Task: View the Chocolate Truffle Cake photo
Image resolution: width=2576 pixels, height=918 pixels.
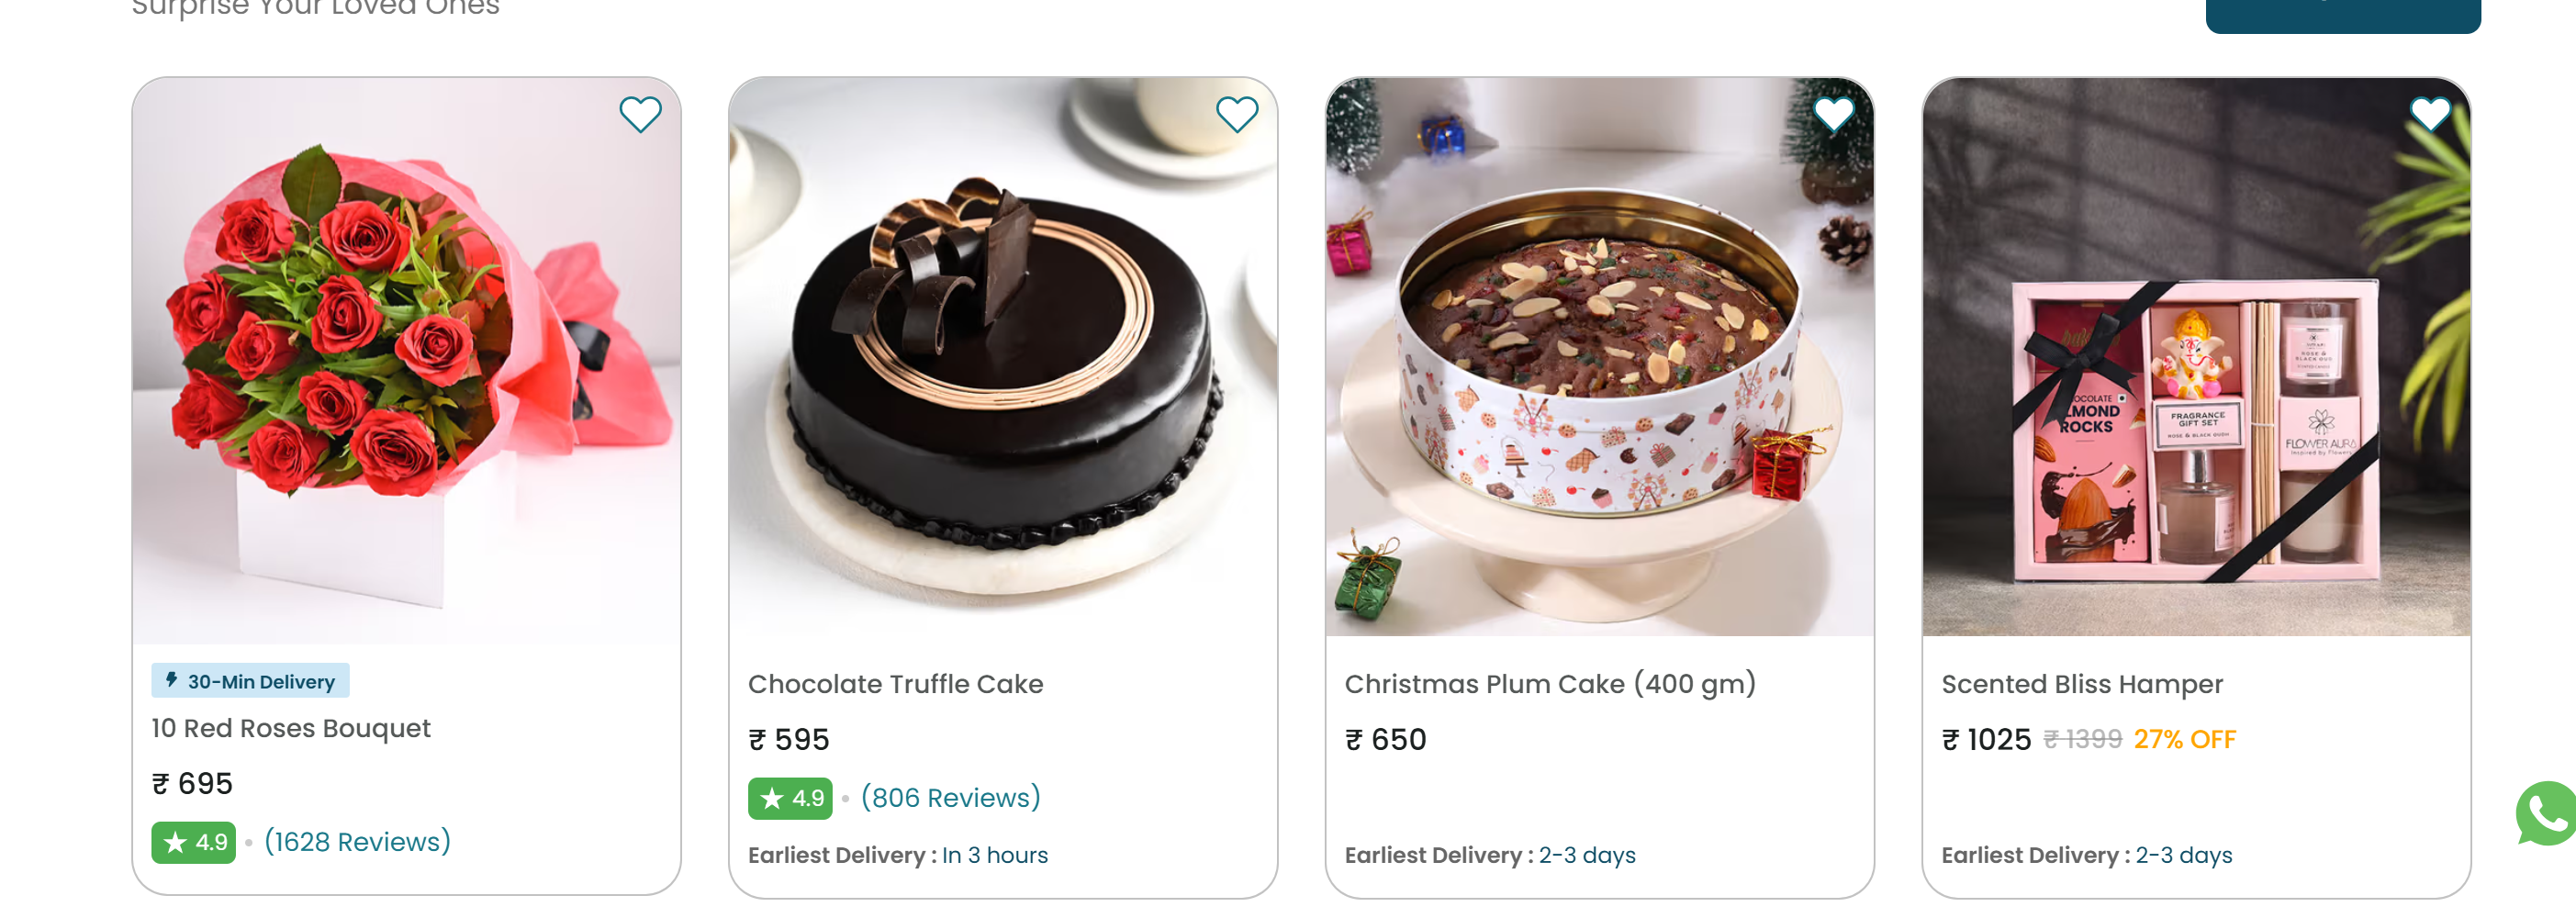Action: (x=1003, y=360)
